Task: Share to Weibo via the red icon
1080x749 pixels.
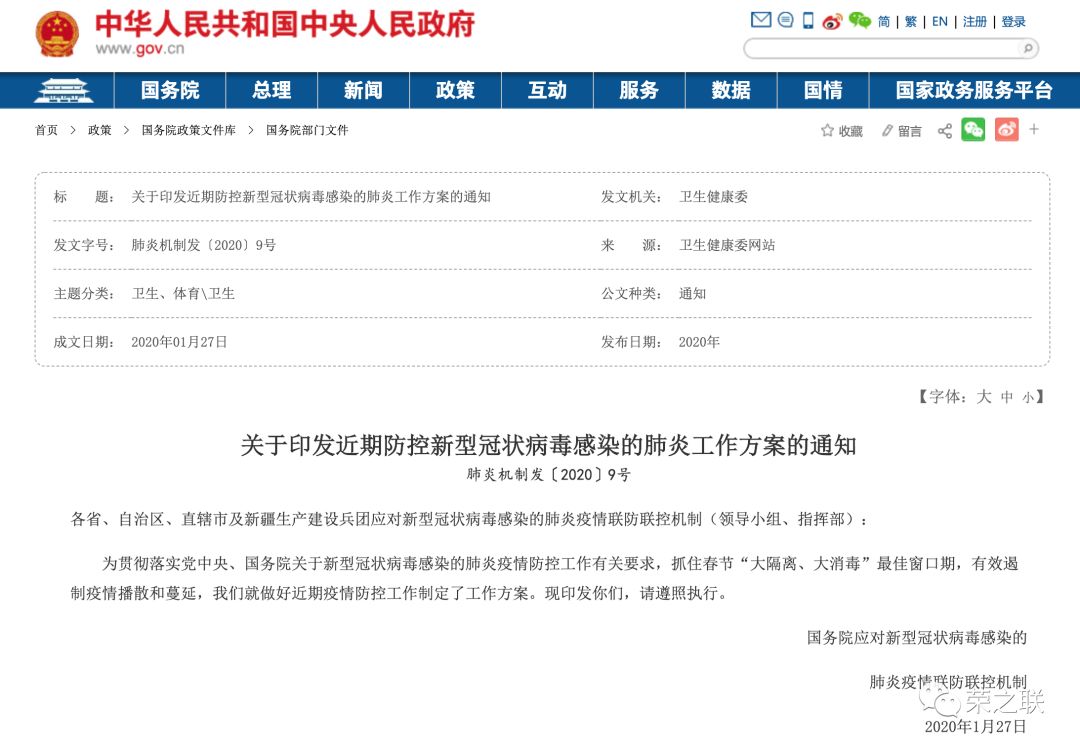Action: pos(1008,130)
